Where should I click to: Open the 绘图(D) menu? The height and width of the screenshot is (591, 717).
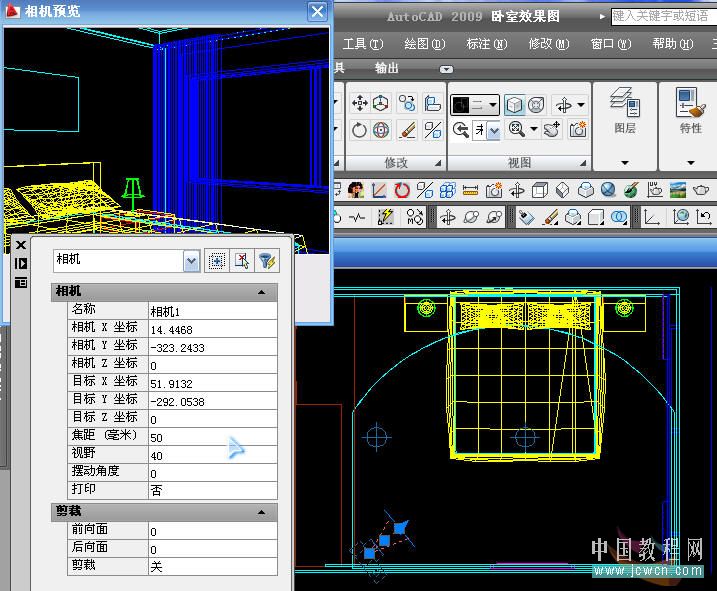(x=423, y=44)
